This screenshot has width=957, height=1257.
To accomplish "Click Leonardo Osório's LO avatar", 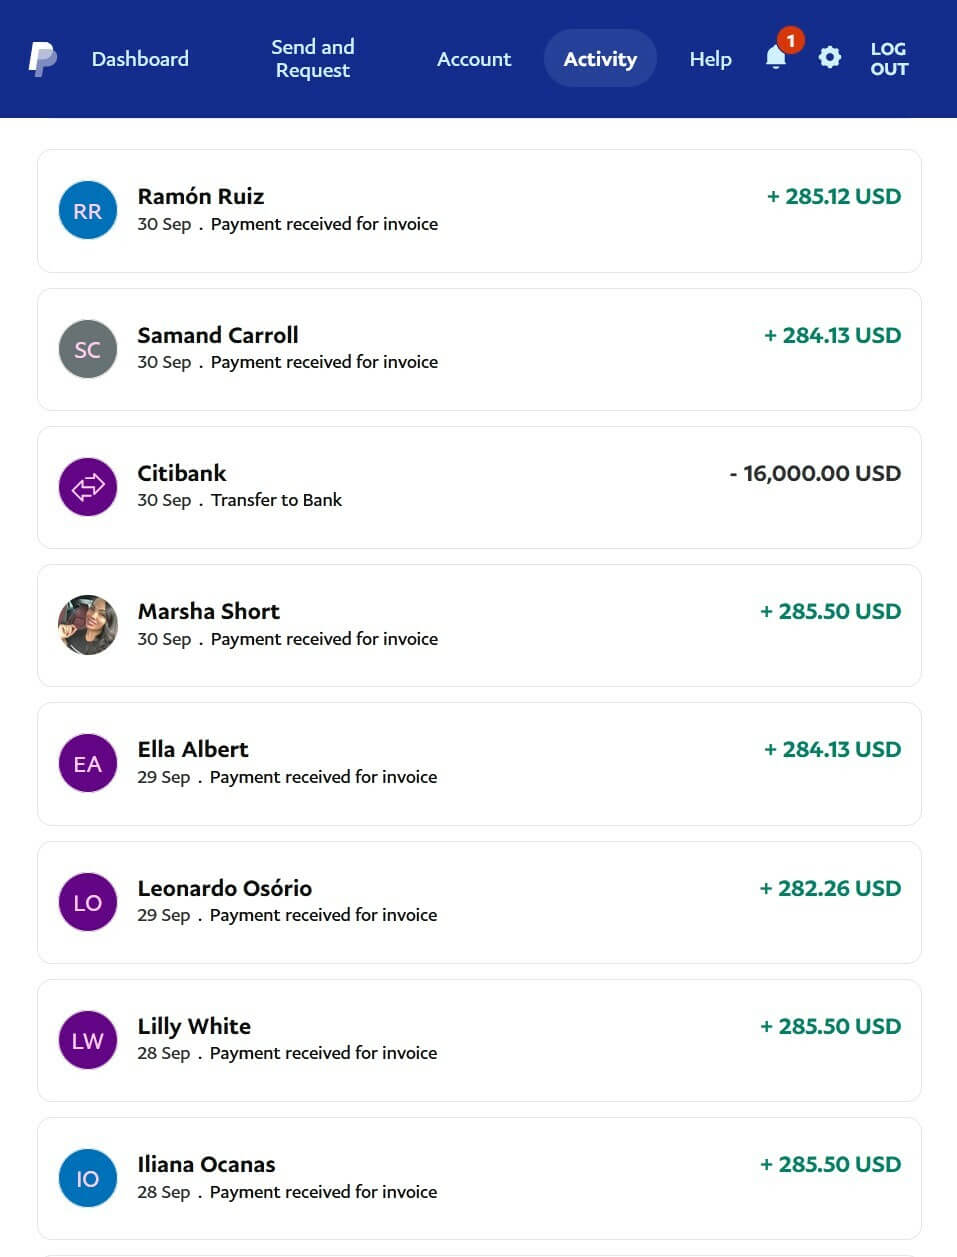I will click(88, 902).
